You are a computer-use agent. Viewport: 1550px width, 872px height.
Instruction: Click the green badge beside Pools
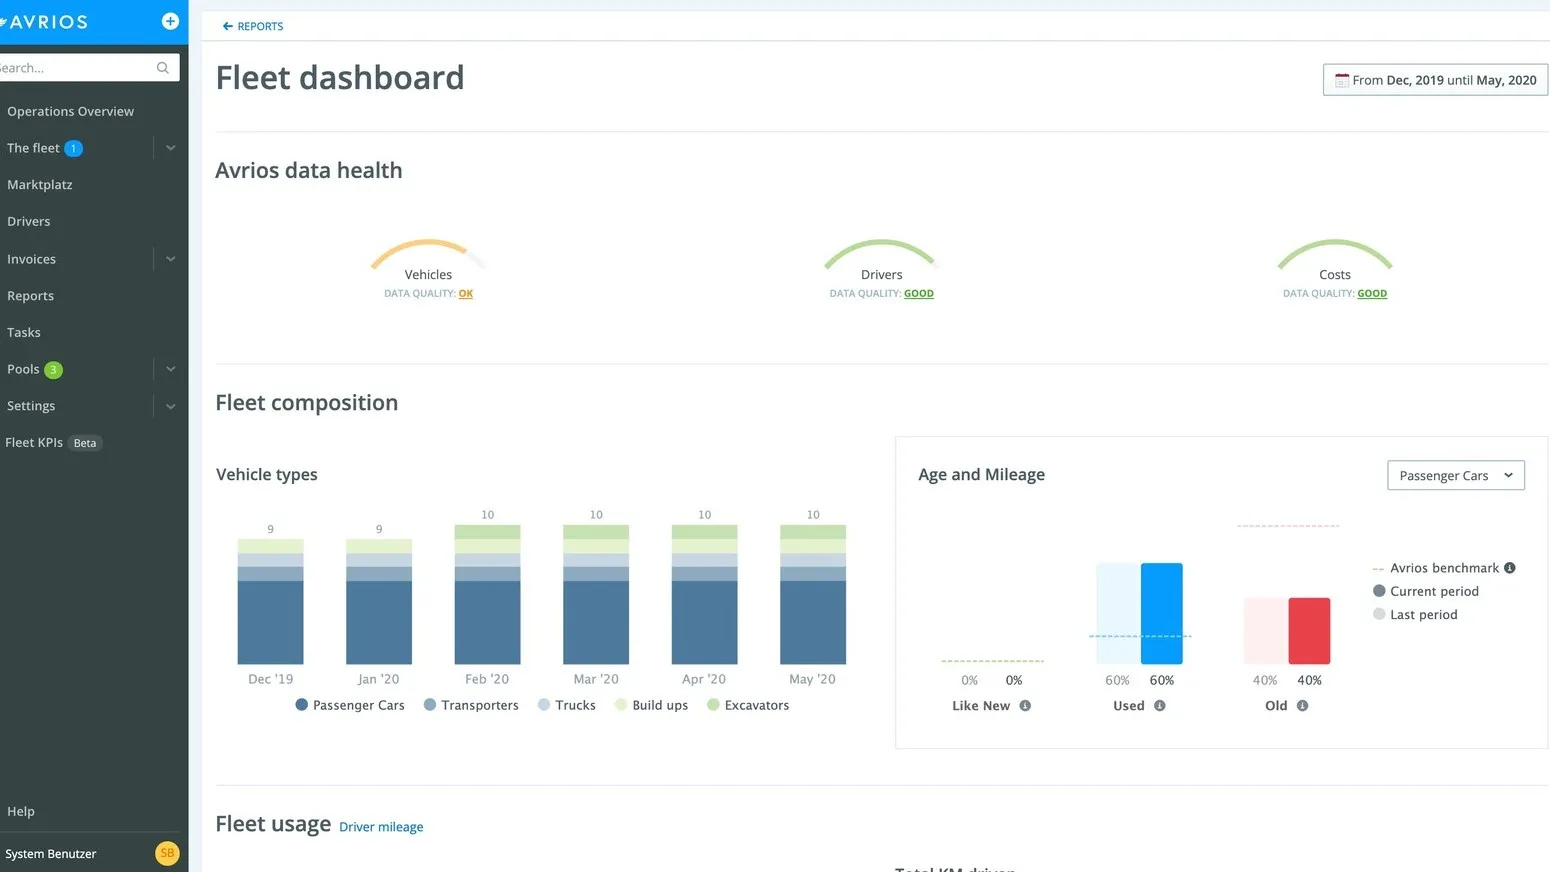click(x=53, y=370)
